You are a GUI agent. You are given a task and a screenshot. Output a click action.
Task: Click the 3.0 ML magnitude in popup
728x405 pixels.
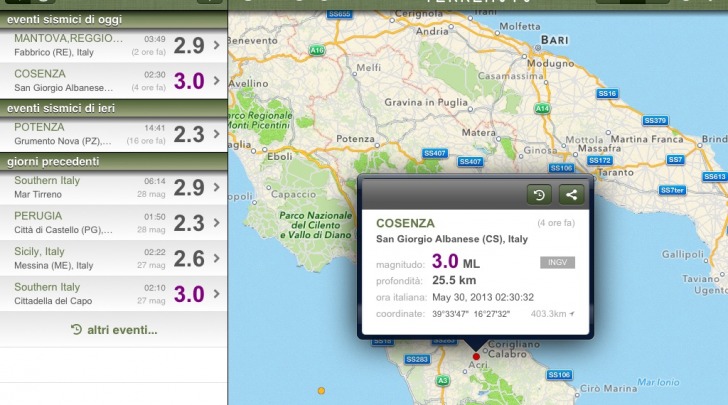pos(455,261)
